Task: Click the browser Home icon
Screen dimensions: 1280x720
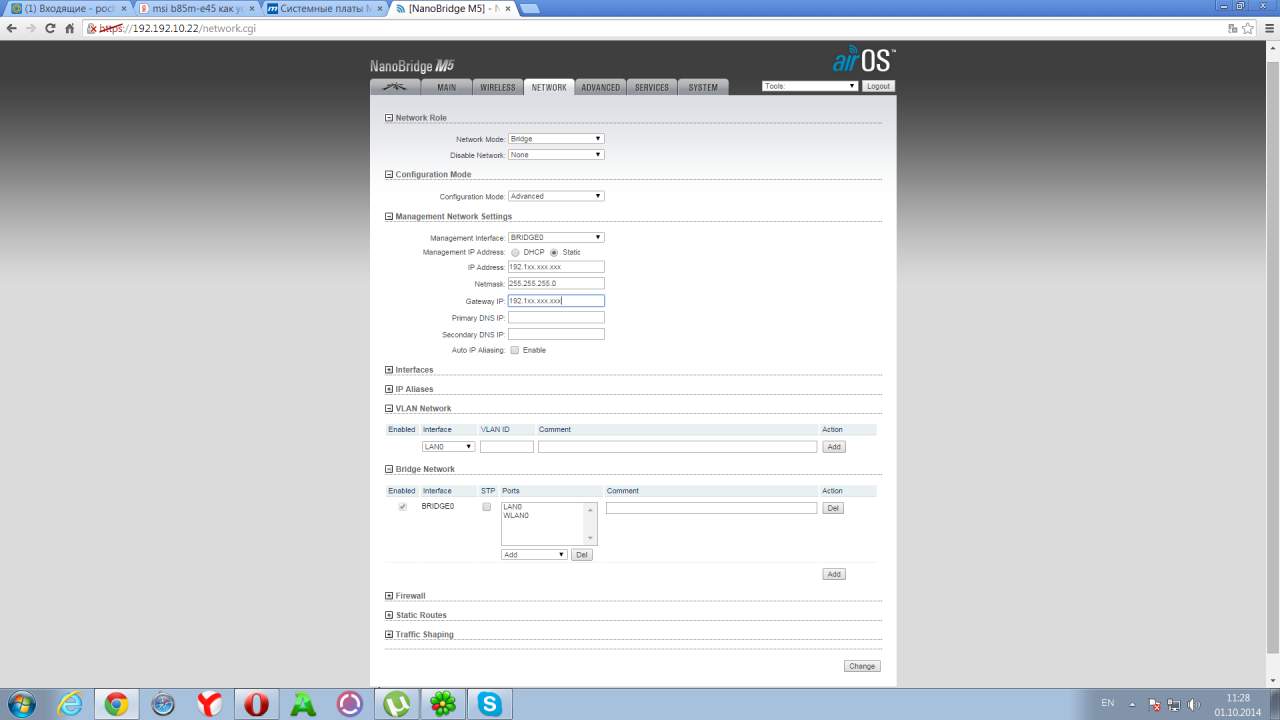Action: [x=69, y=28]
